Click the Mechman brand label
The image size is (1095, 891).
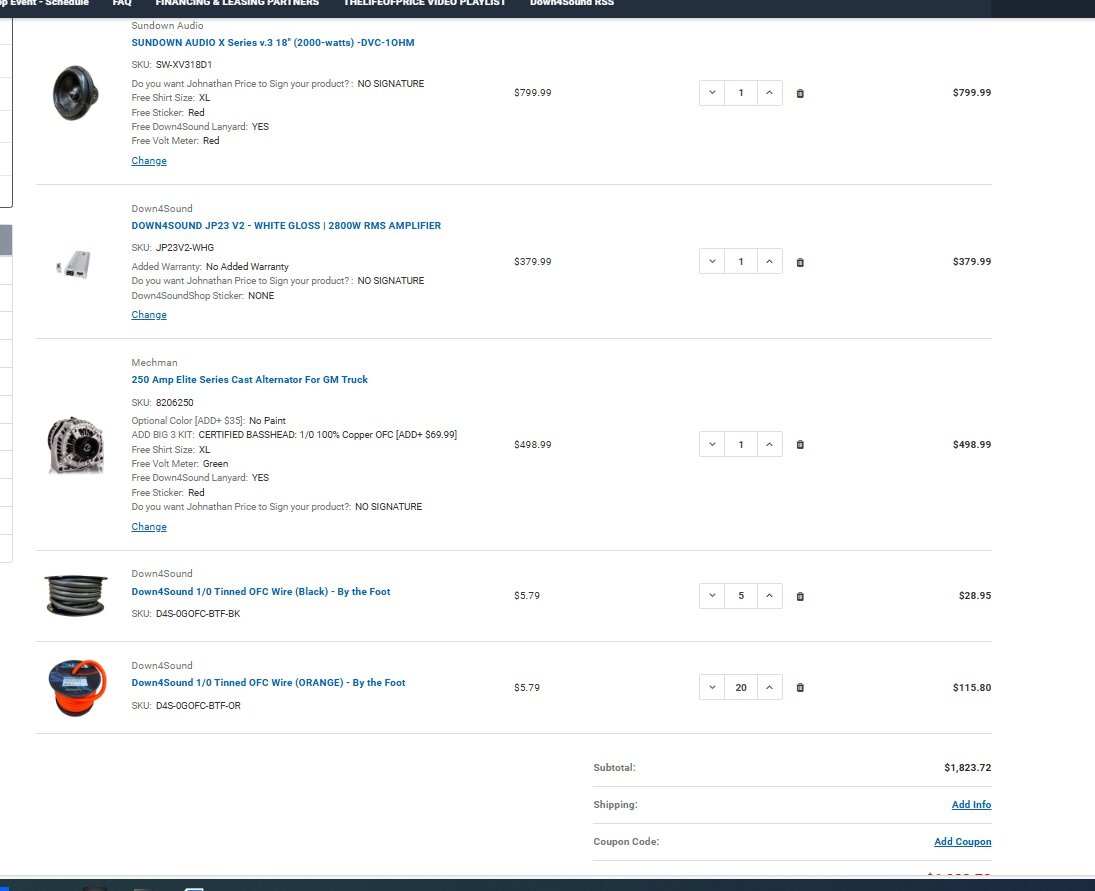(154, 362)
